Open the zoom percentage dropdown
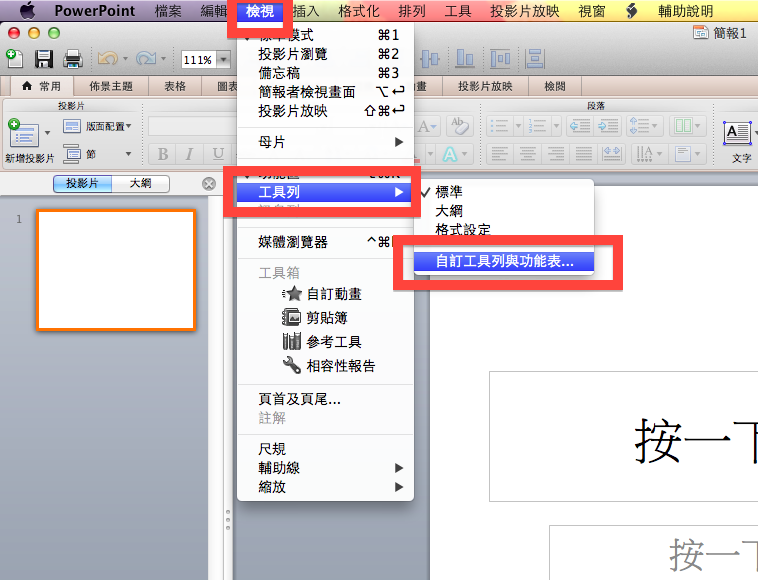 click(x=223, y=60)
